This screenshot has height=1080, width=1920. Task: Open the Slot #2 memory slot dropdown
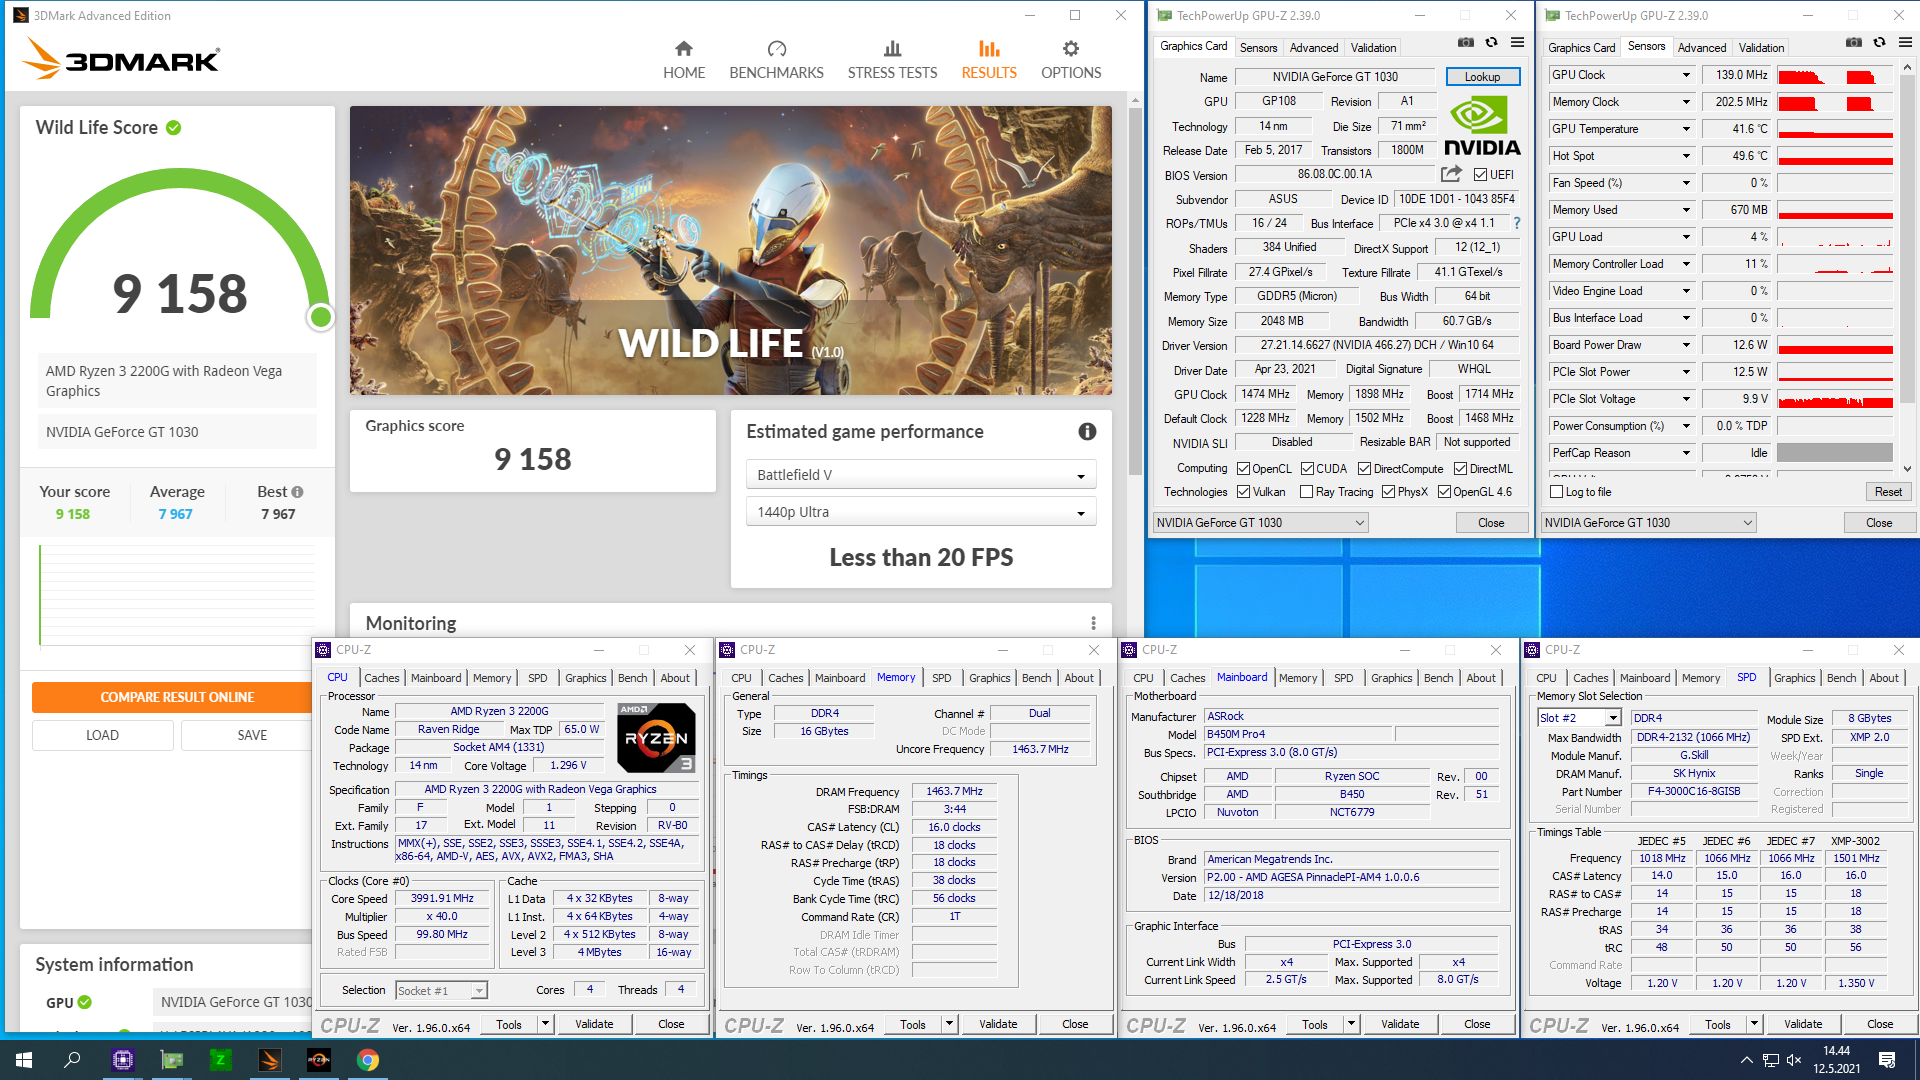(1579, 718)
